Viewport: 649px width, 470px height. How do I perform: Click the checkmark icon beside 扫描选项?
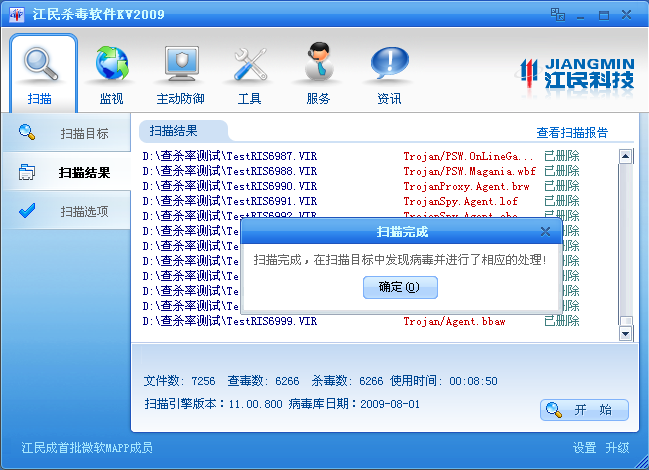pyautogui.click(x=27, y=211)
